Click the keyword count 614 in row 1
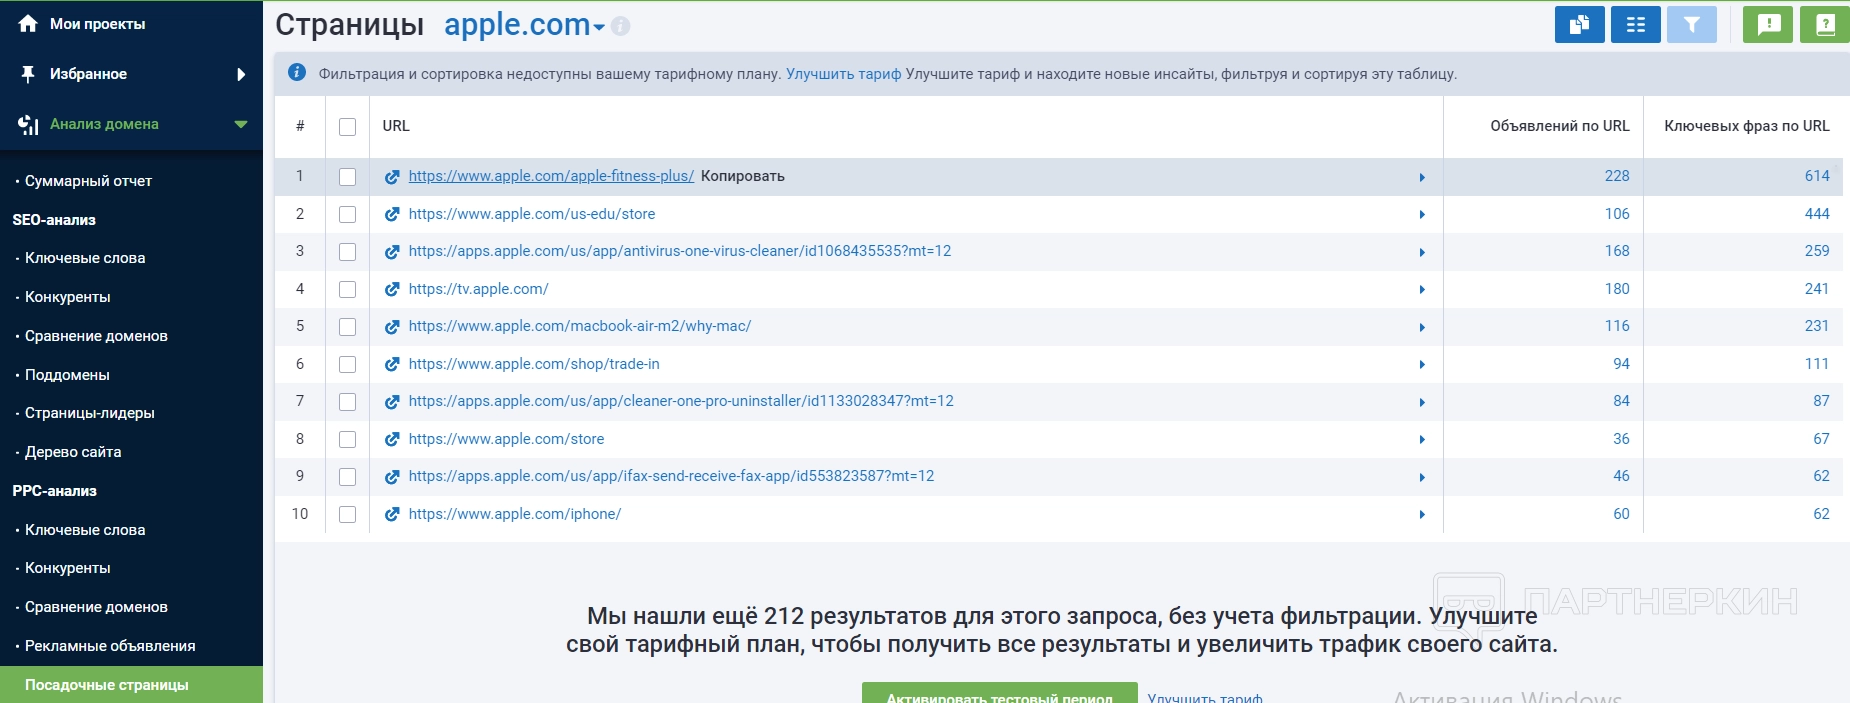Screen dimensions: 1850x703 tap(1817, 176)
